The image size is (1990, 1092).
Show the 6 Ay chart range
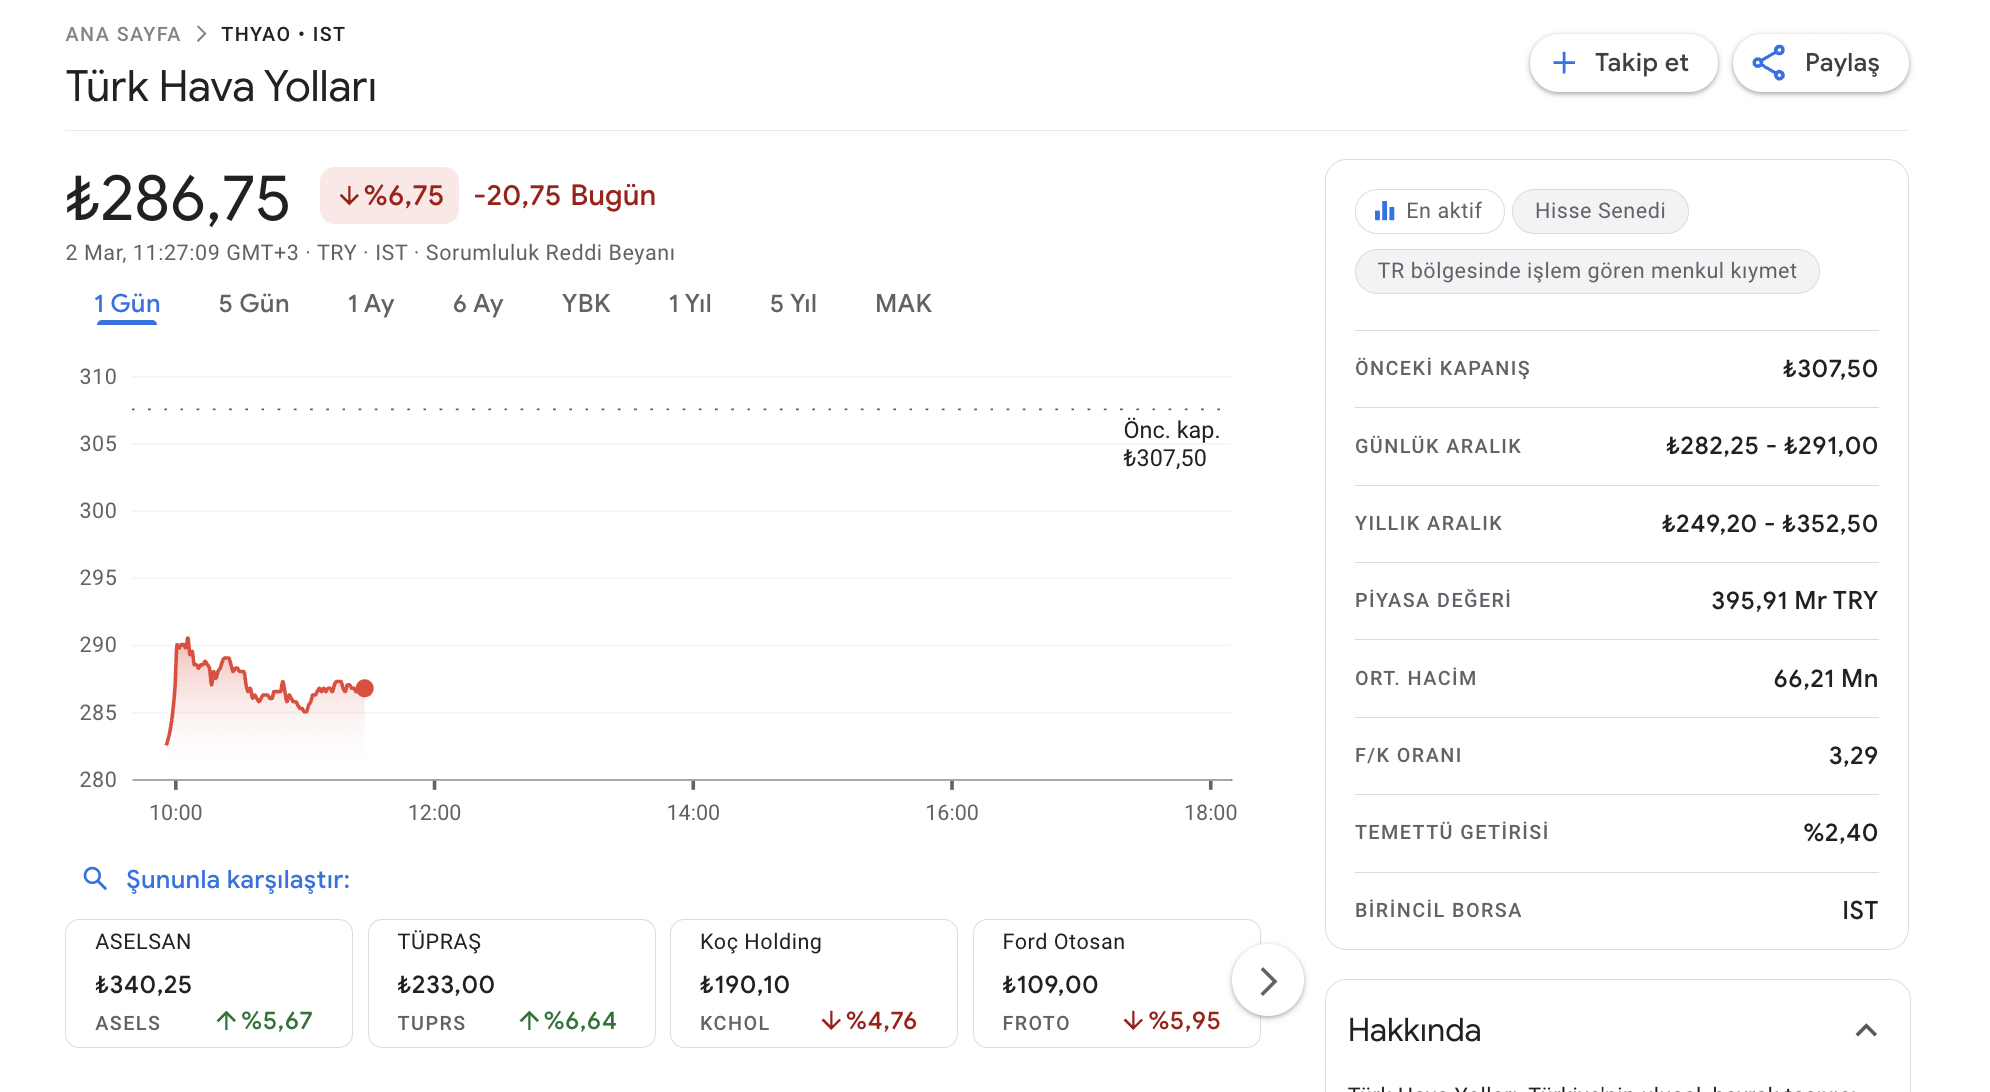point(477,303)
